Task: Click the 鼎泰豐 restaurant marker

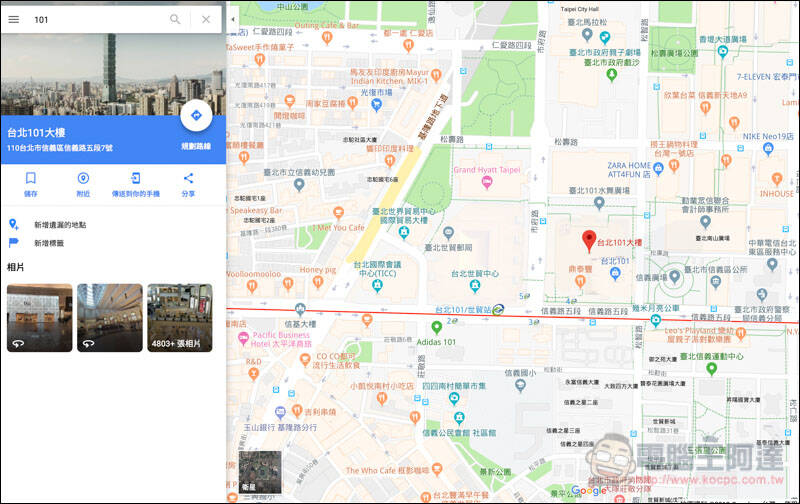Action: [580, 281]
